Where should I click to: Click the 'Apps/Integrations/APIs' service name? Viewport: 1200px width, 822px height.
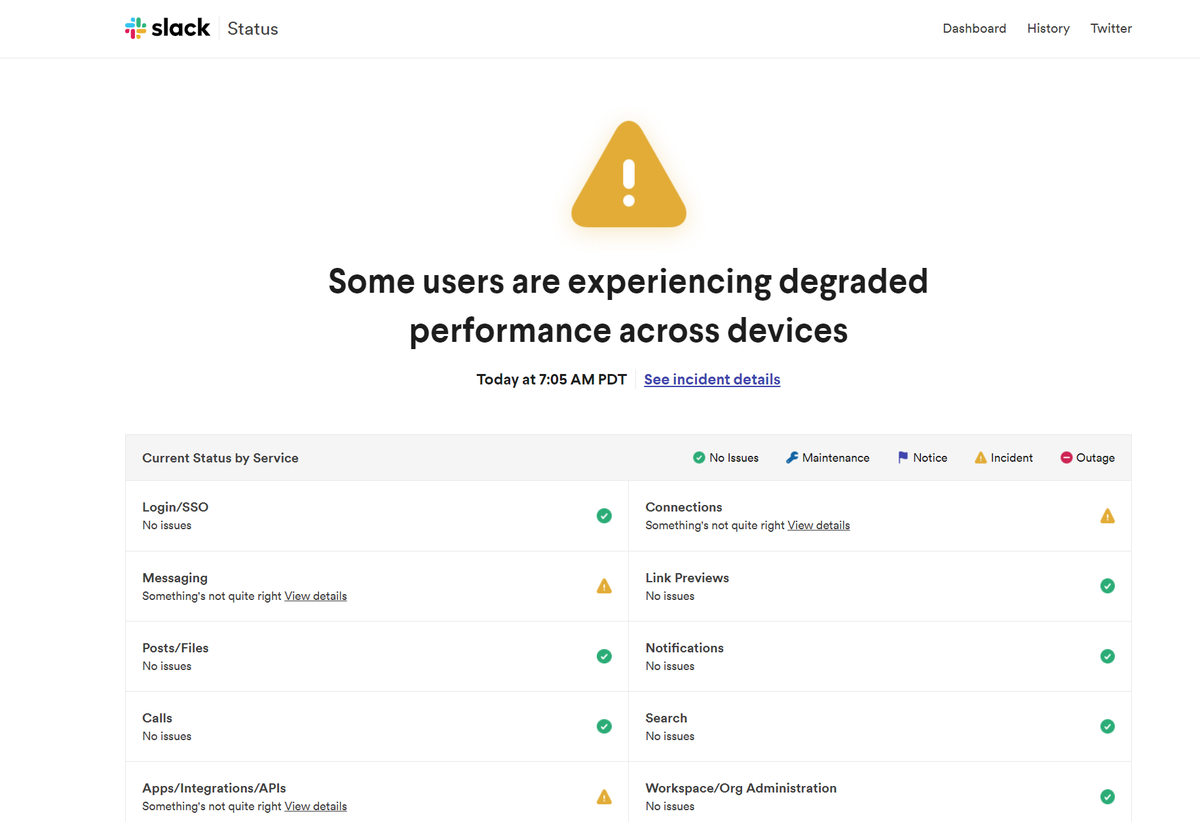(x=214, y=788)
